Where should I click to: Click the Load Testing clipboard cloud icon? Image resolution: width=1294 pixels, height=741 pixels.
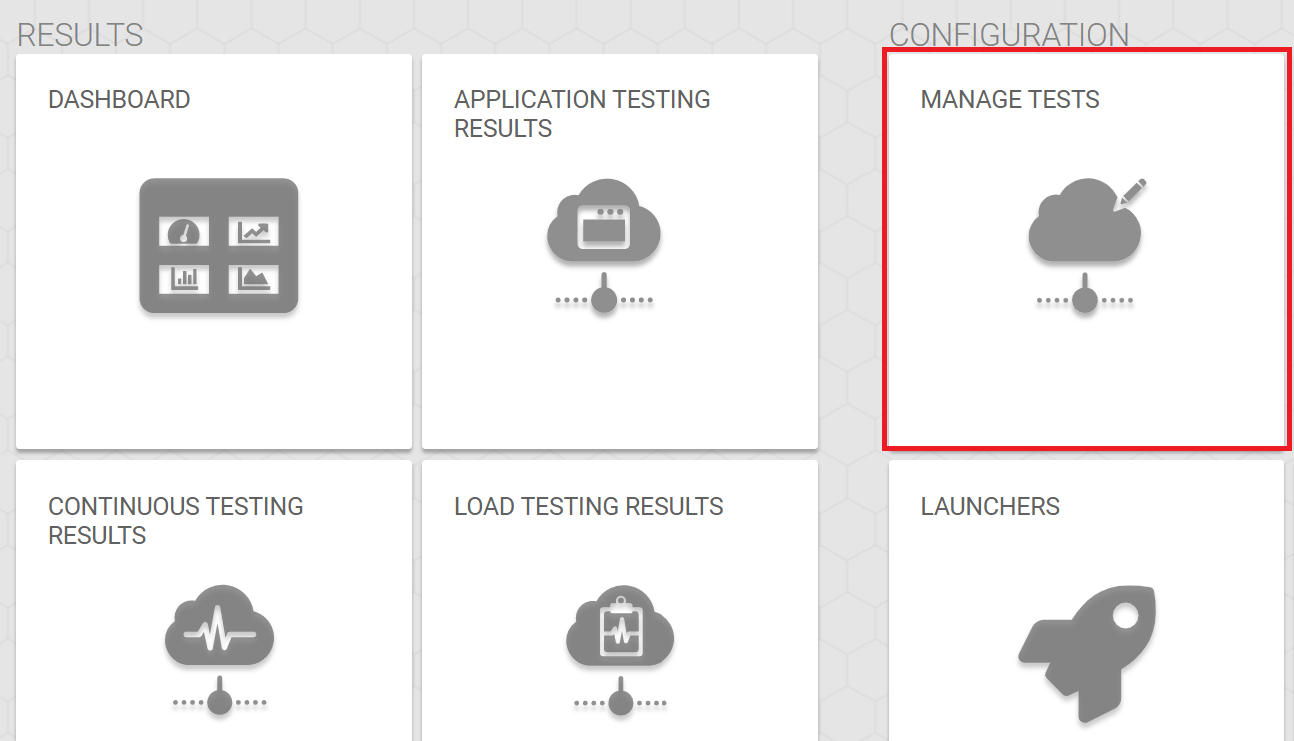coord(620,651)
